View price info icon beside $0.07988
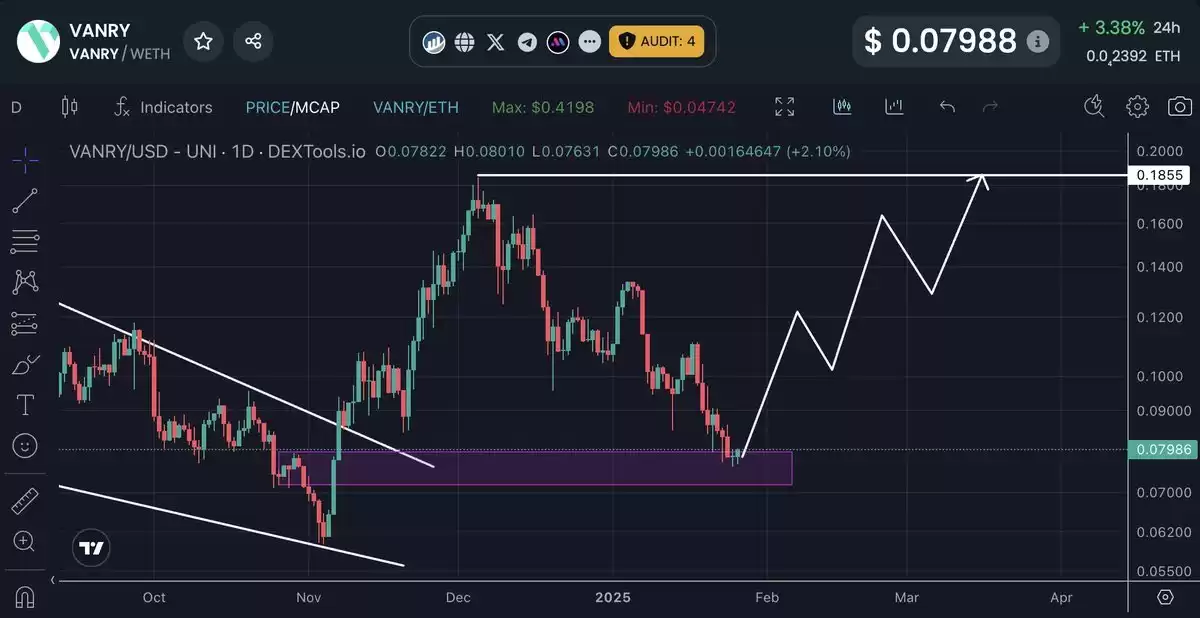The width and height of the screenshot is (1200, 618). click(x=1038, y=42)
